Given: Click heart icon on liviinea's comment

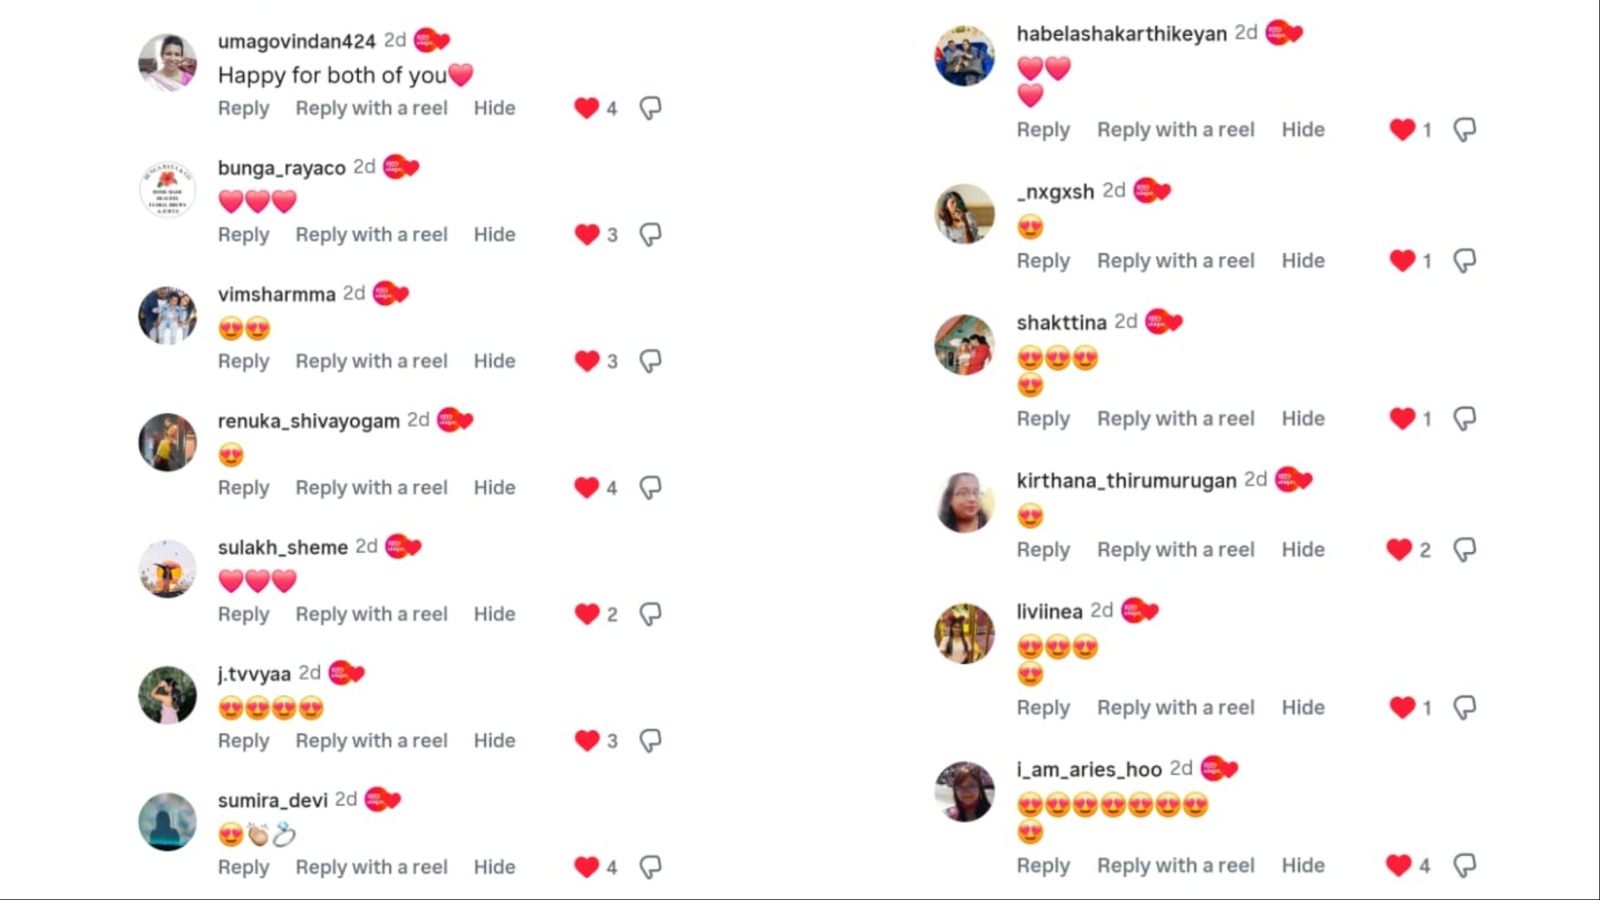Looking at the screenshot, I should point(1402,708).
